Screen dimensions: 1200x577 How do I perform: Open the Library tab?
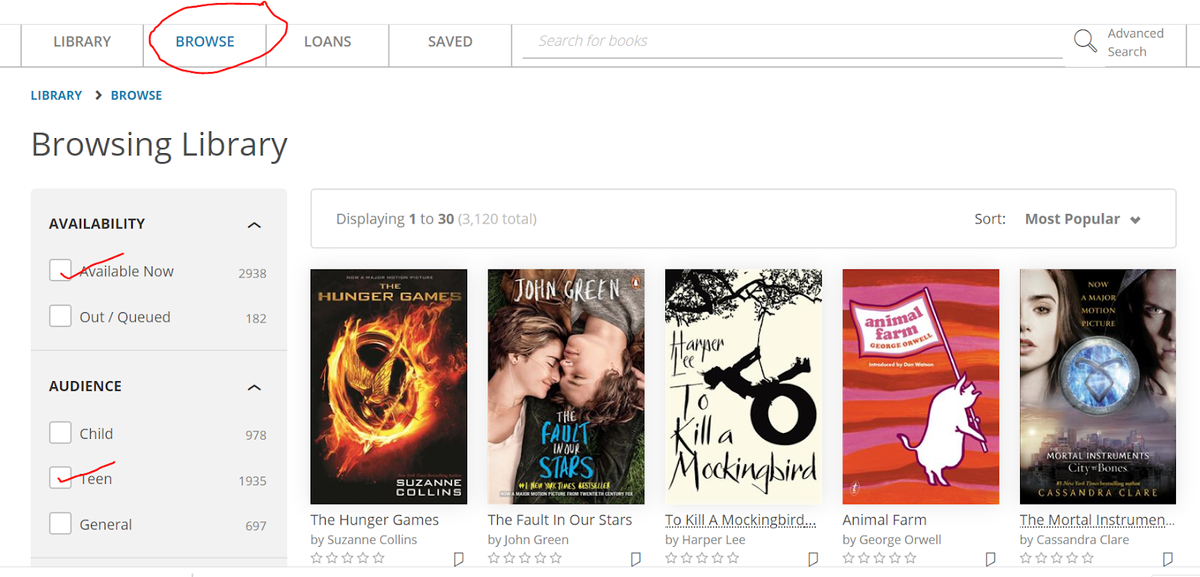coord(82,42)
